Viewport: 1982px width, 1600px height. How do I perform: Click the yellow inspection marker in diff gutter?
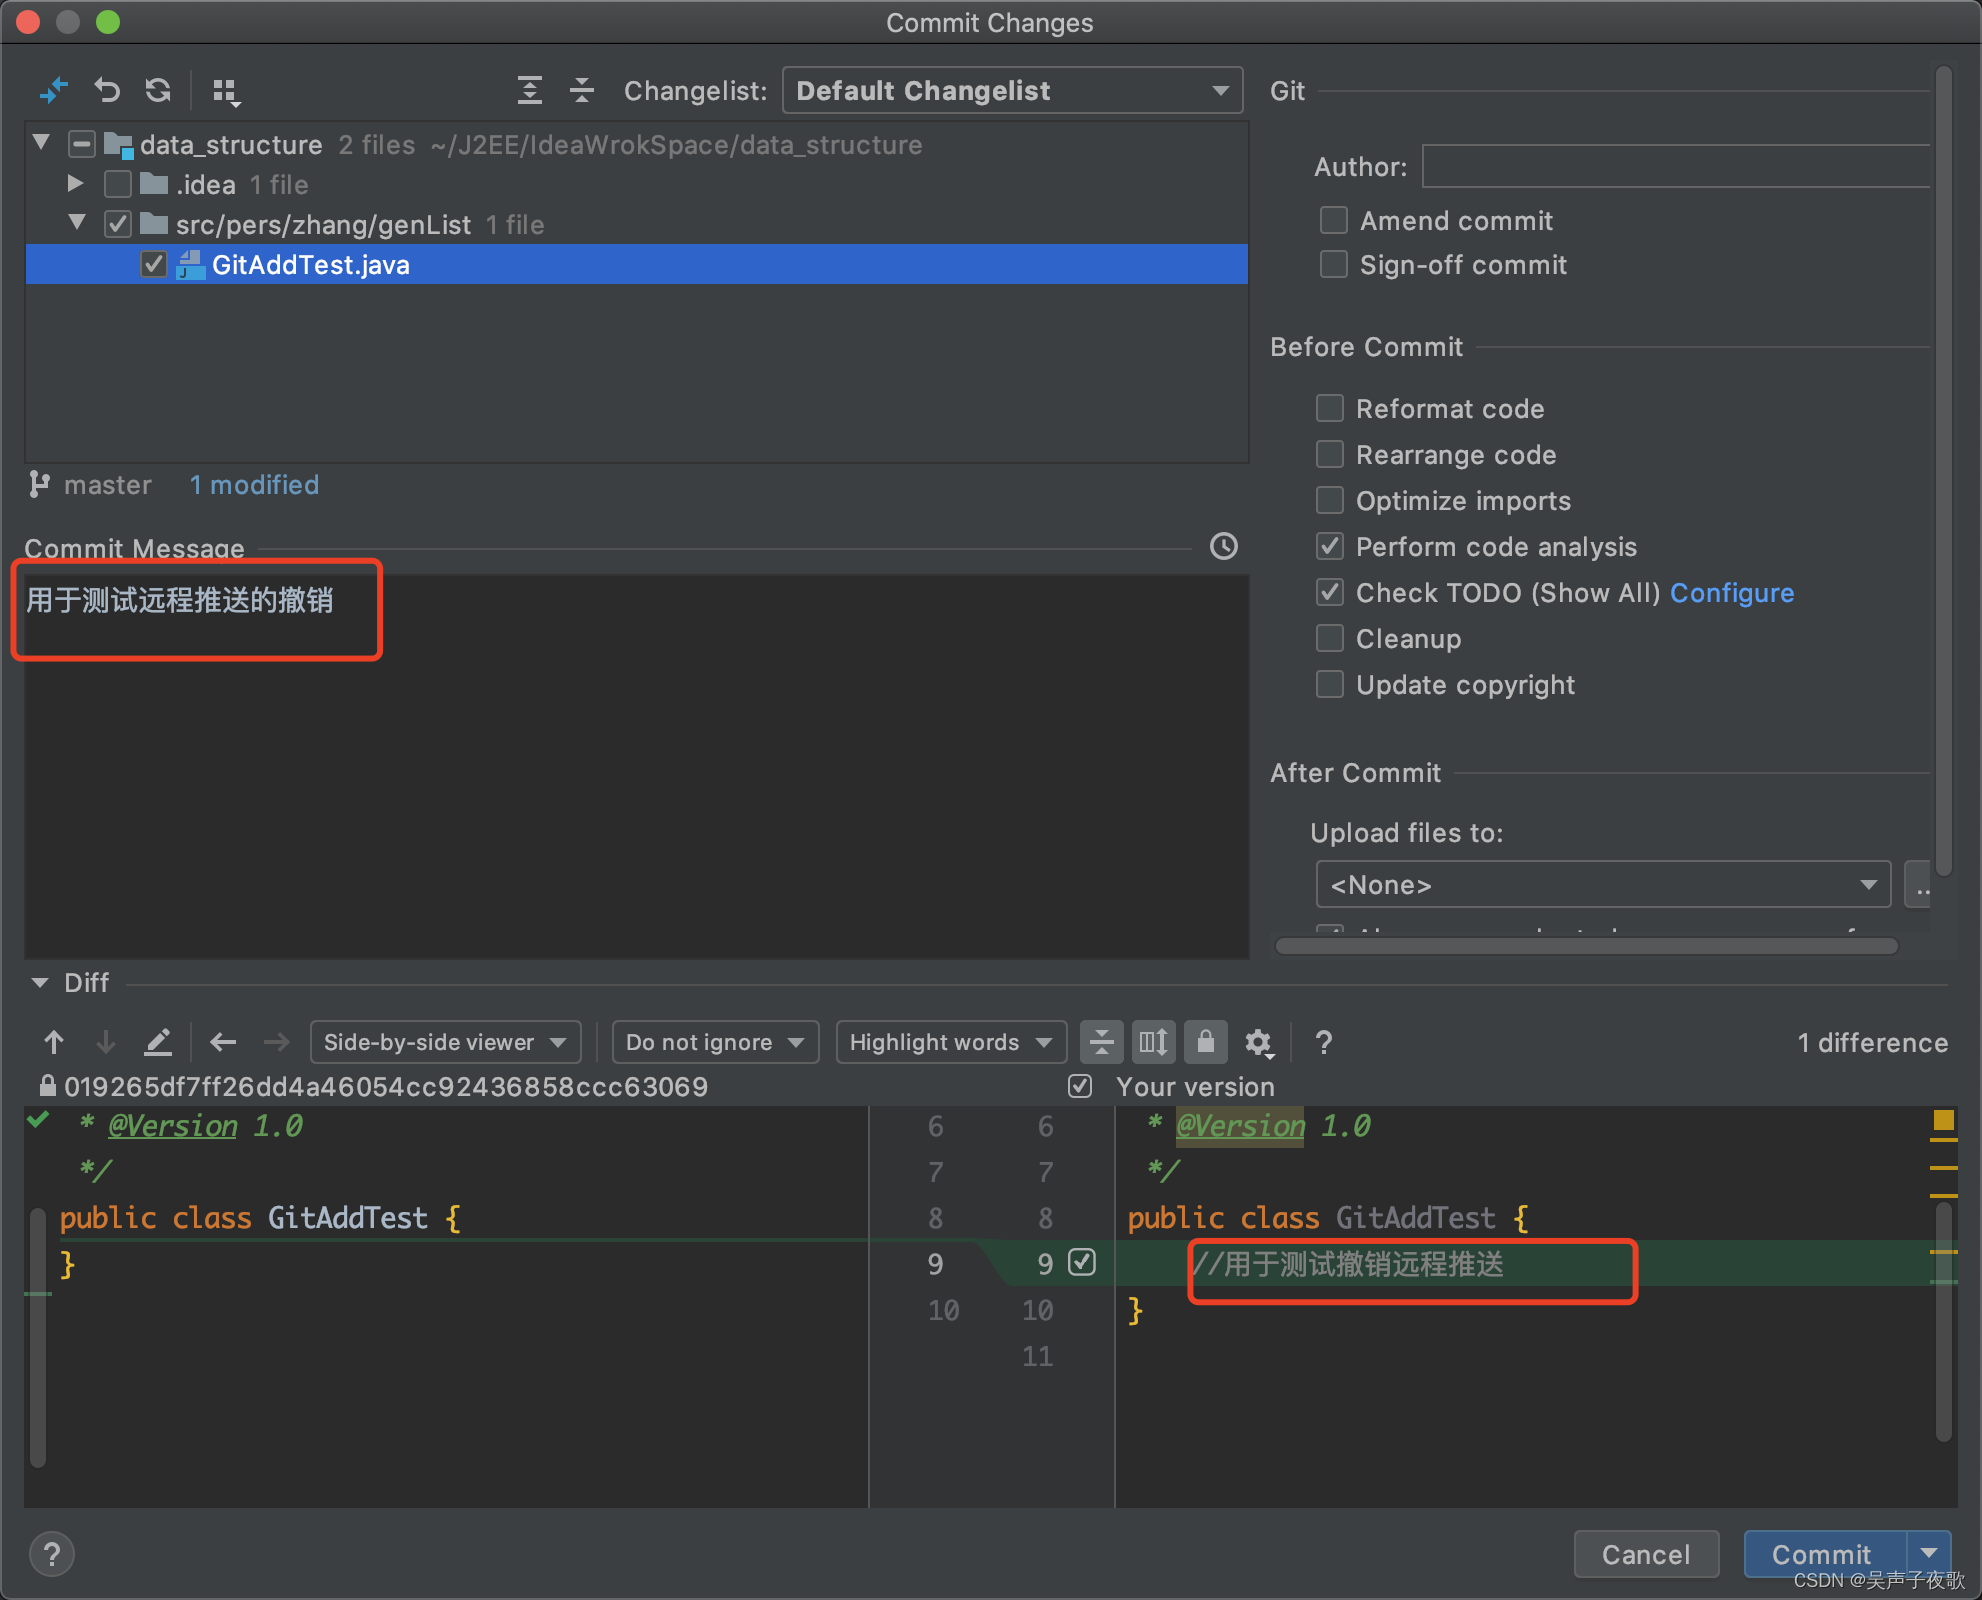[1943, 1120]
